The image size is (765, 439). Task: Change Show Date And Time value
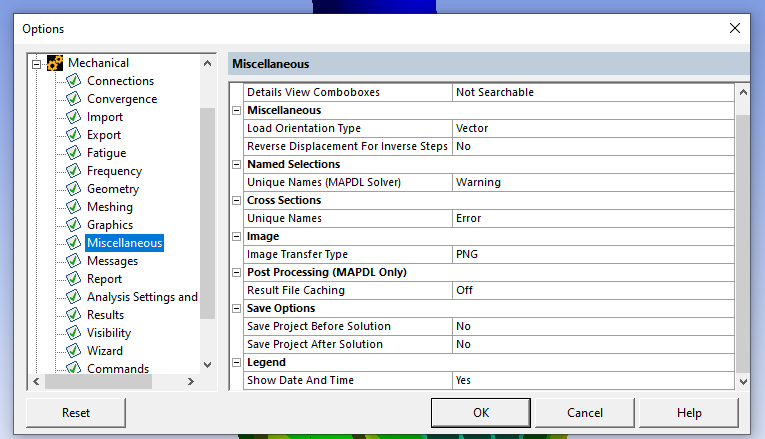click(593, 380)
